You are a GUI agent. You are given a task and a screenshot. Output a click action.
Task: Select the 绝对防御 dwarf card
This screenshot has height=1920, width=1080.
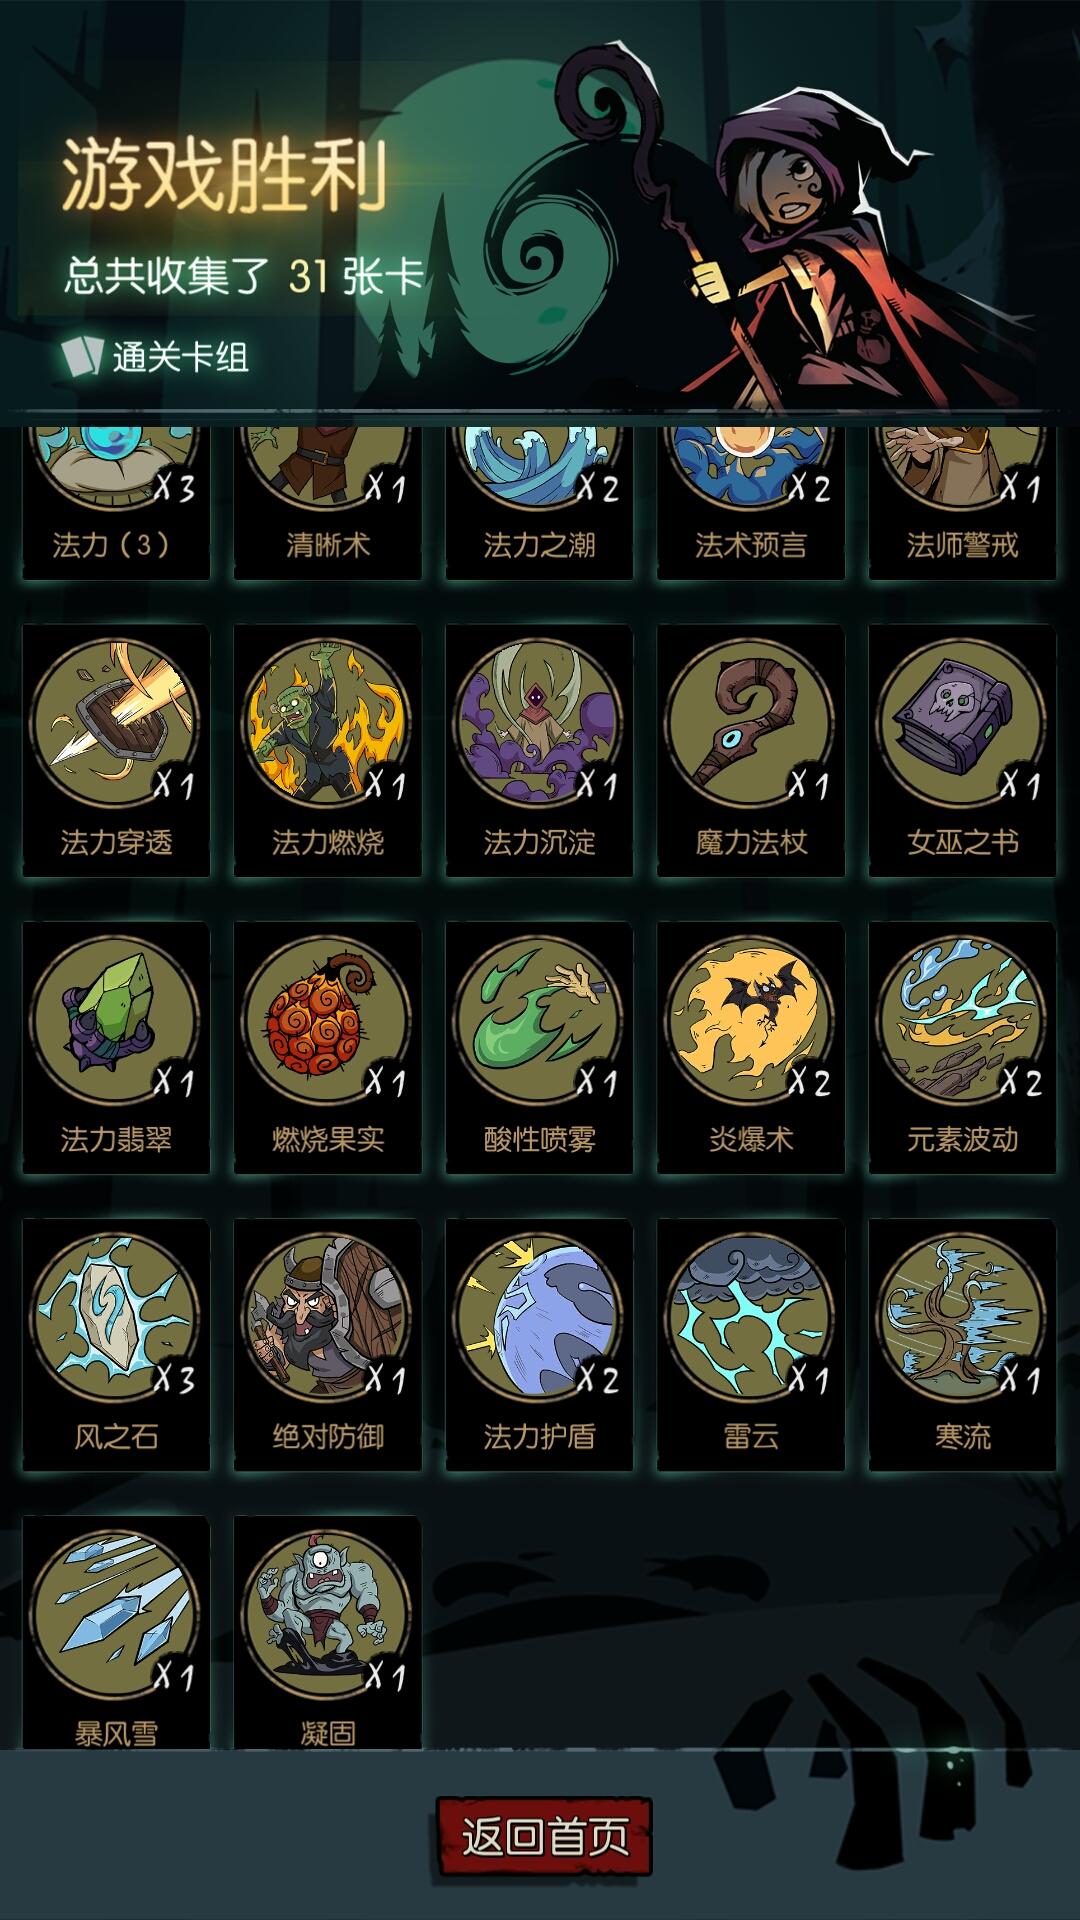coord(328,1345)
